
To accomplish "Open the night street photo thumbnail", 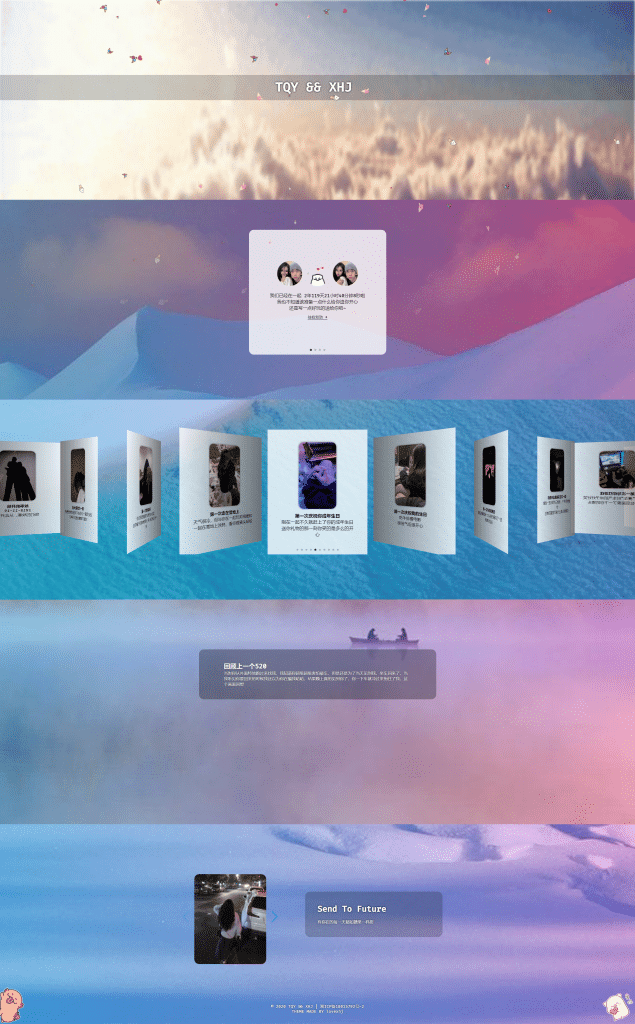I will (x=230, y=918).
